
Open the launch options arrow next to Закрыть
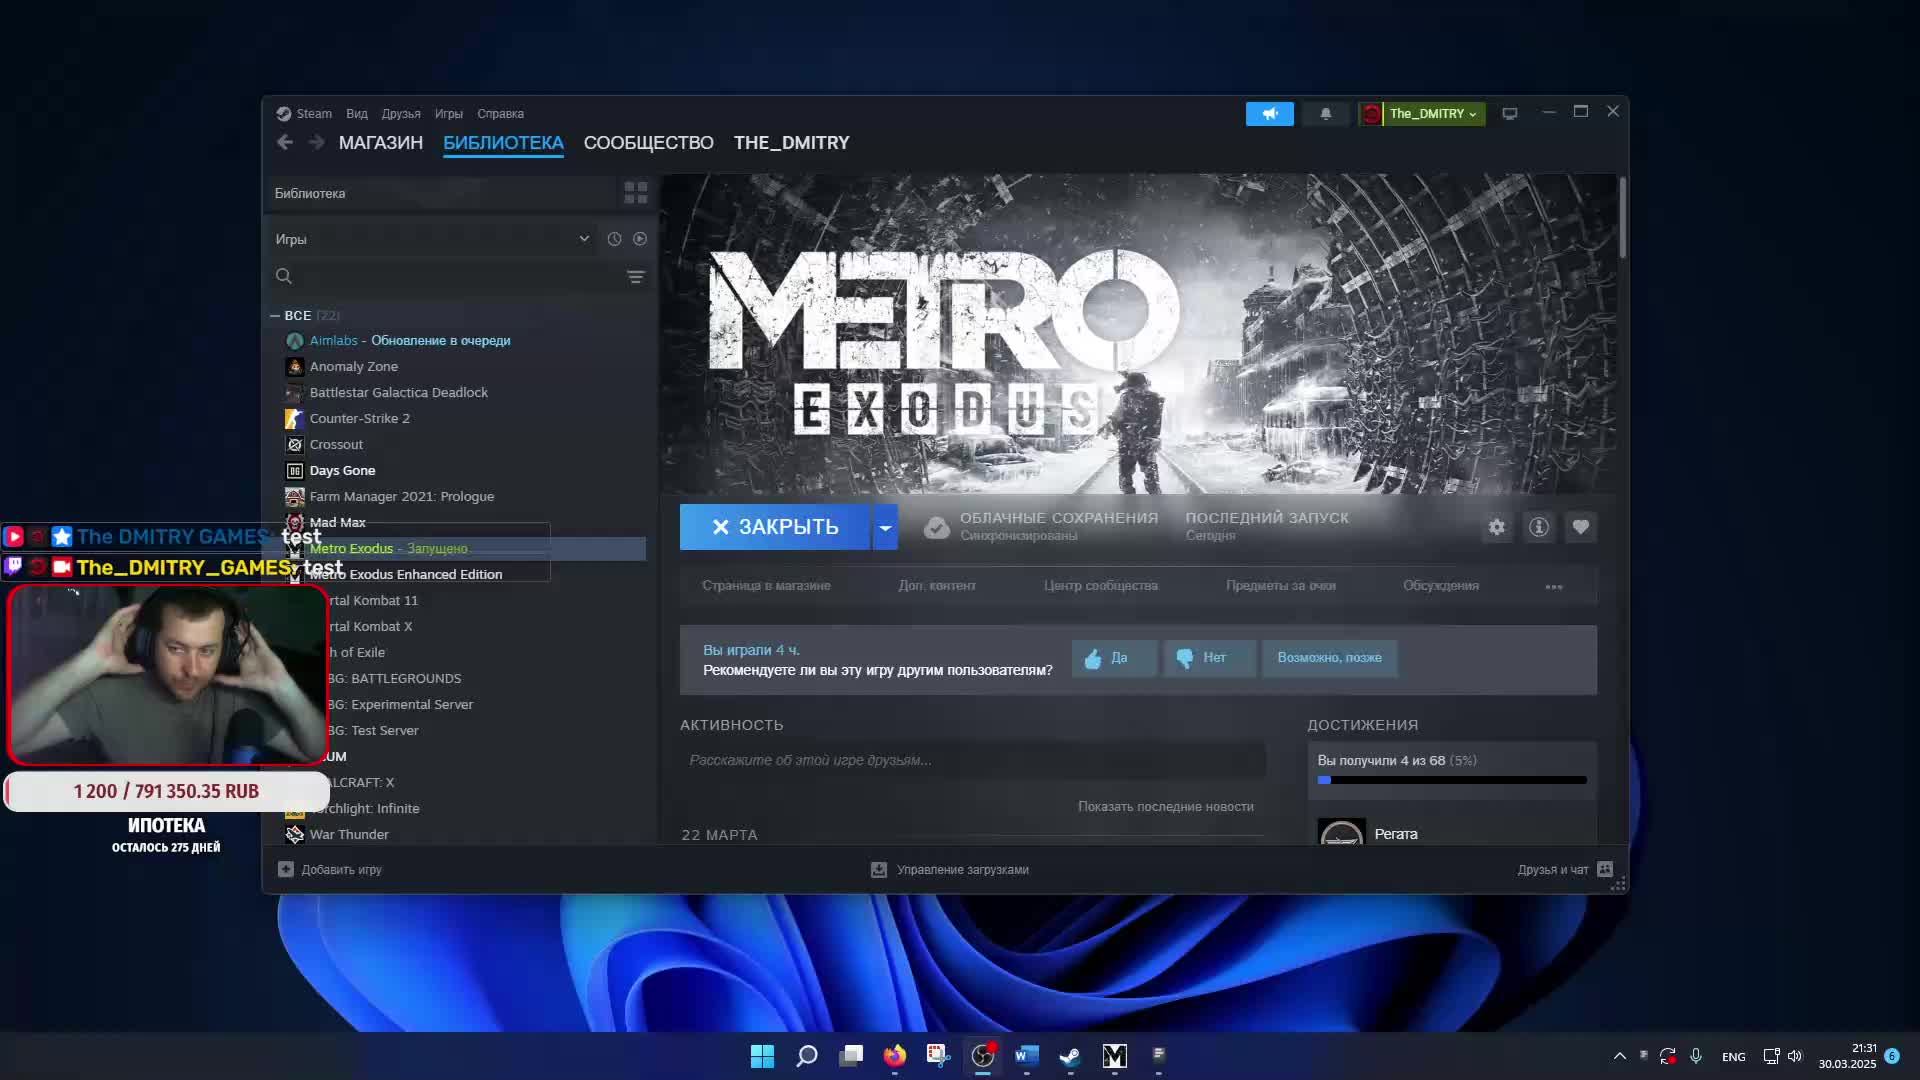pos(885,527)
